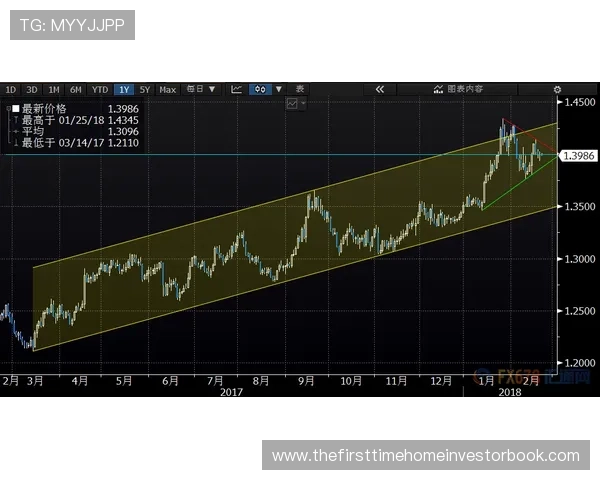
Task: Open chart settings gear icon
Action: pyautogui.click(x=557, y=89)
